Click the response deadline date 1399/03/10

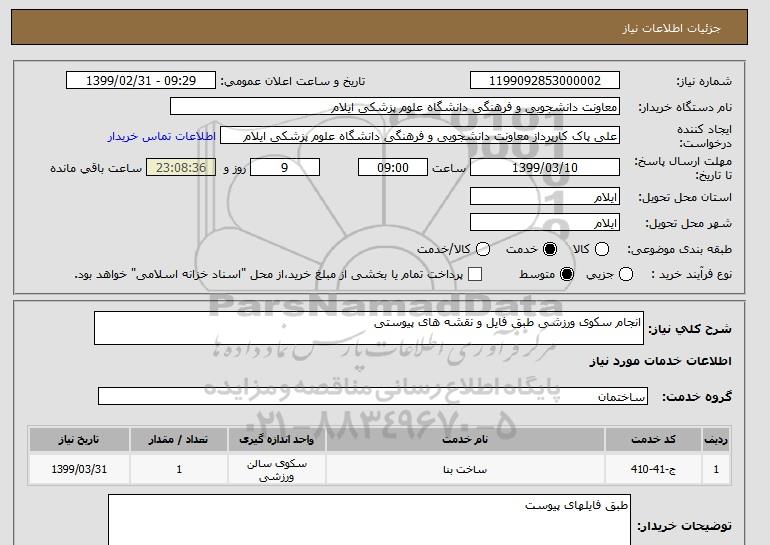point(545,167)
